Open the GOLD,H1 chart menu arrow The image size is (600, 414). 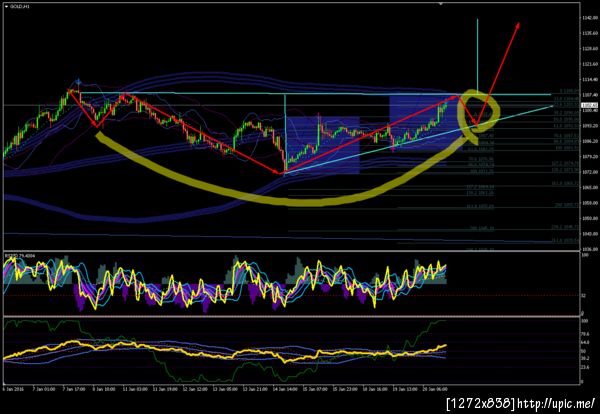(x=7, y=7)
